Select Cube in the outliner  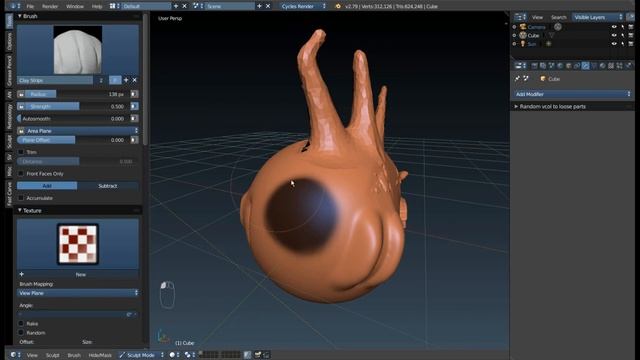pos(533,36)
